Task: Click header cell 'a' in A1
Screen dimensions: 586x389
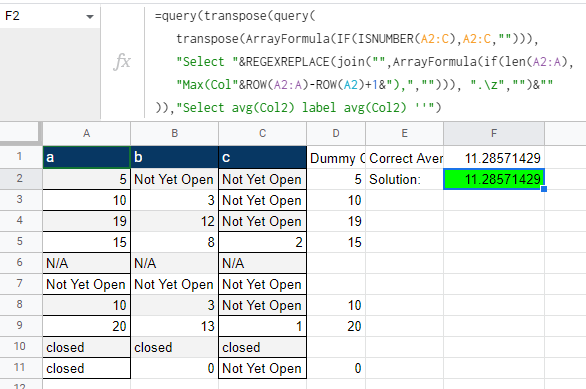Action: click(x=87, y=157)
